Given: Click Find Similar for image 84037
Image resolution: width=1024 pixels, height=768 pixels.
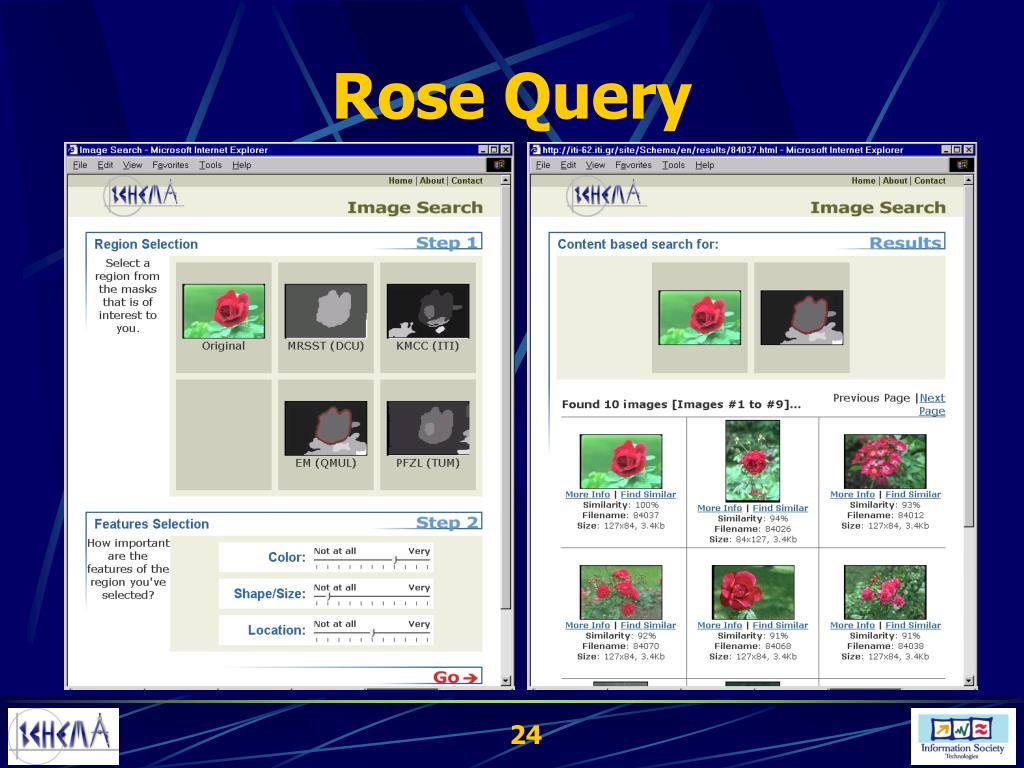Looking at the screenshot, I should (x=648, y=494).
